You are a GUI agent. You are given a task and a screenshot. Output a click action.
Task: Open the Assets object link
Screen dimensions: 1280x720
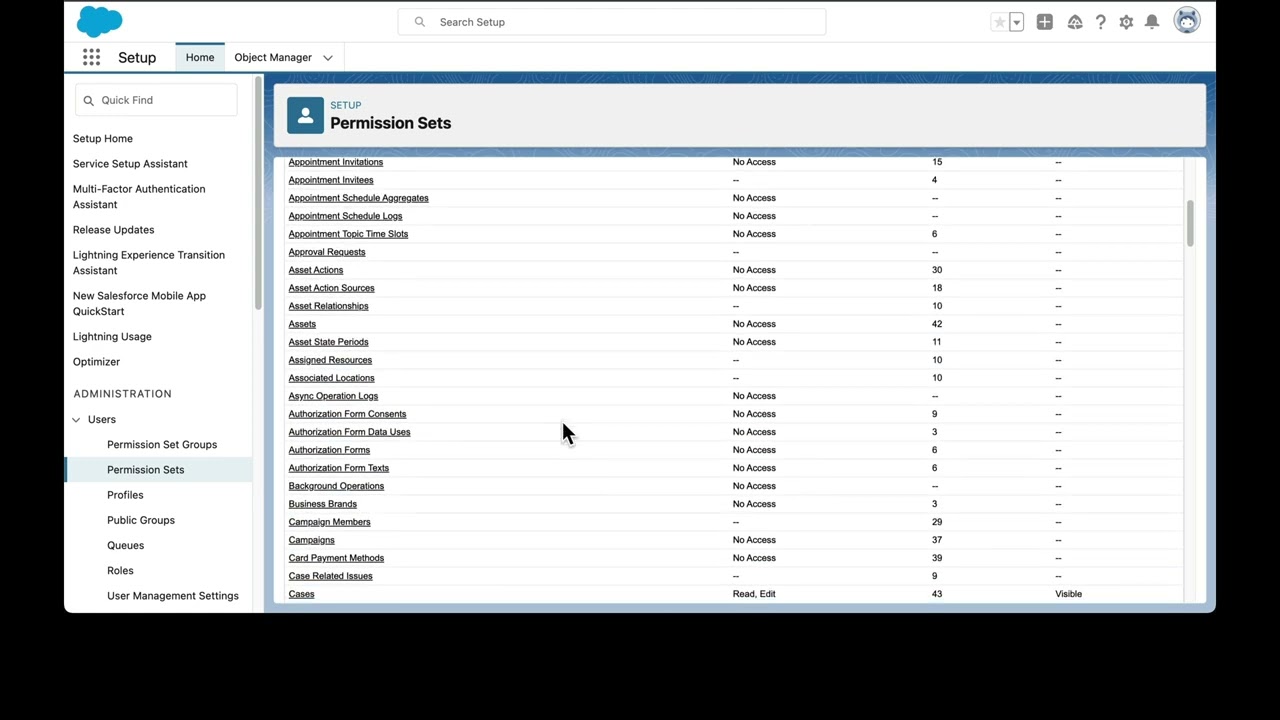coord(302,324)
